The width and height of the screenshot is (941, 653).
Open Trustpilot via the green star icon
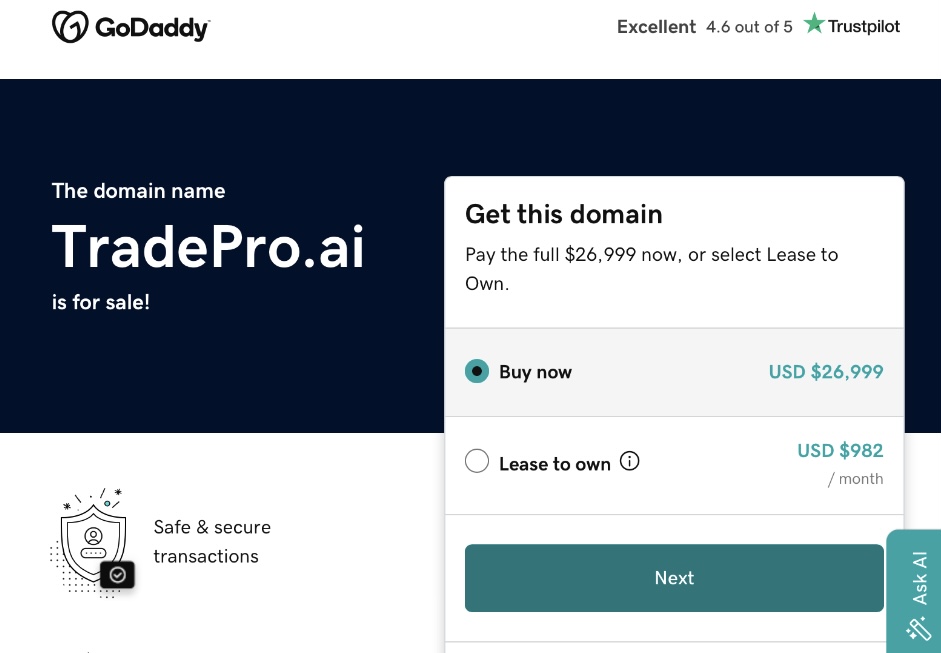click(x=814, y=23)
